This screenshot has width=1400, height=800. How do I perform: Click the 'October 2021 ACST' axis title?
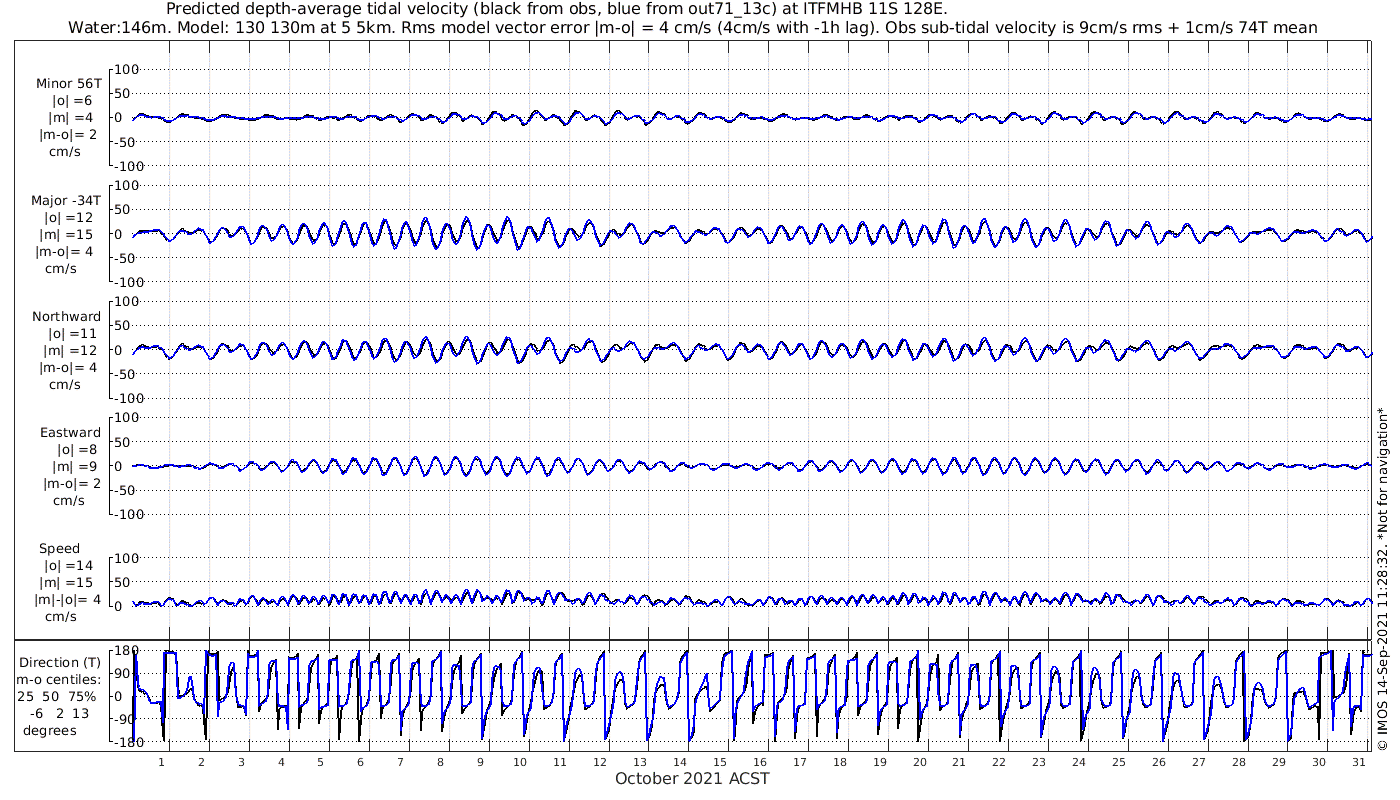pos(692,778)
